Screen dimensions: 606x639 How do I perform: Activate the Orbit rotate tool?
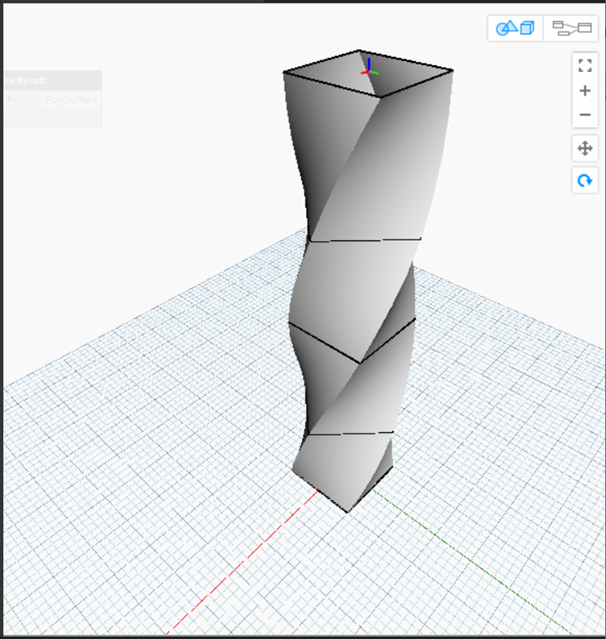[585, 180]
